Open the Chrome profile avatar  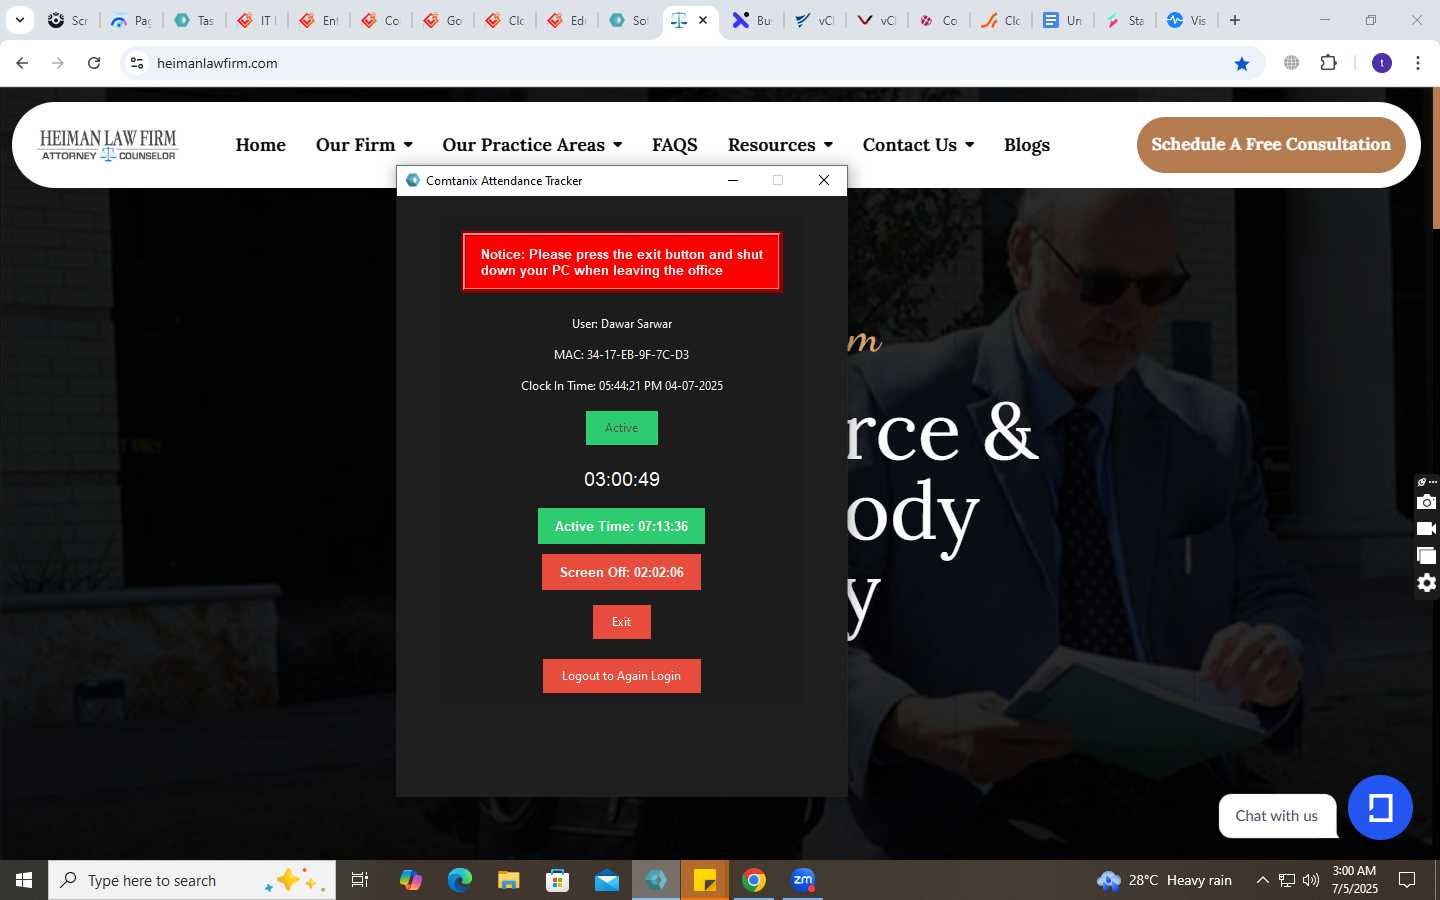pyautogui.click(x=1382, y=63)
